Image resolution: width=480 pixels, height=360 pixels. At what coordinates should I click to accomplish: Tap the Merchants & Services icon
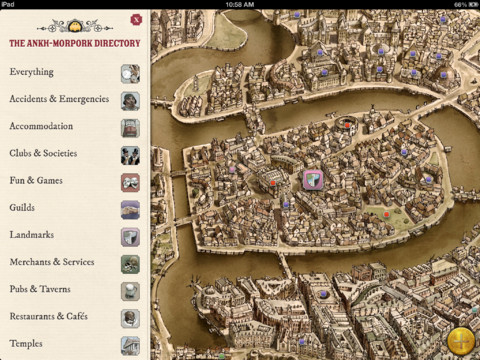[130, 264]
